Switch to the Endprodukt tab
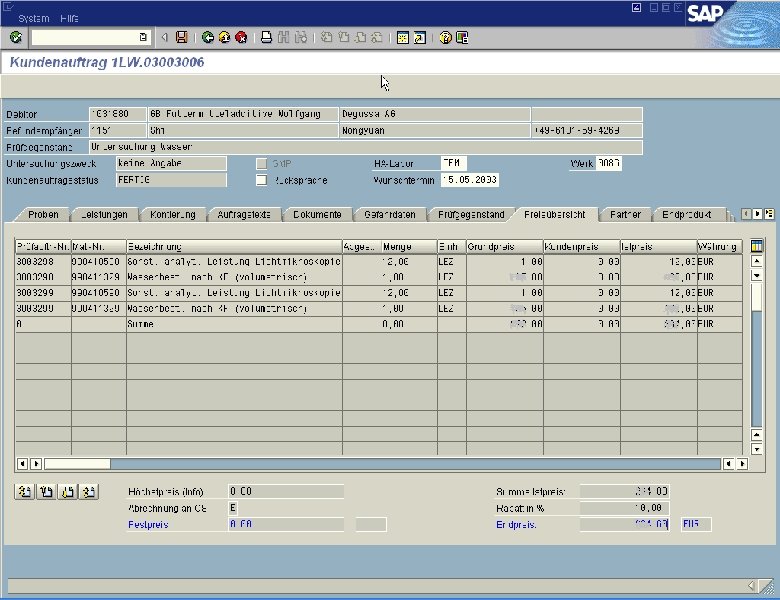780x600 pixels. point(686,214)
